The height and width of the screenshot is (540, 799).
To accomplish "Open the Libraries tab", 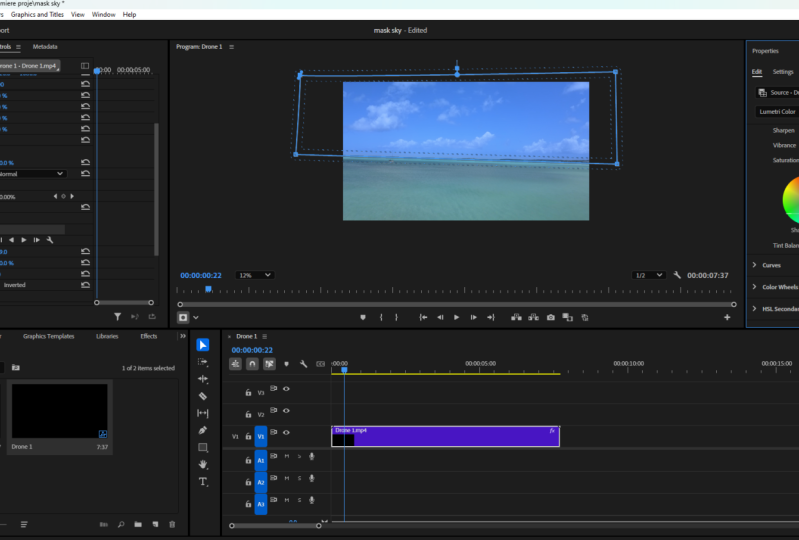I will 107,336.
